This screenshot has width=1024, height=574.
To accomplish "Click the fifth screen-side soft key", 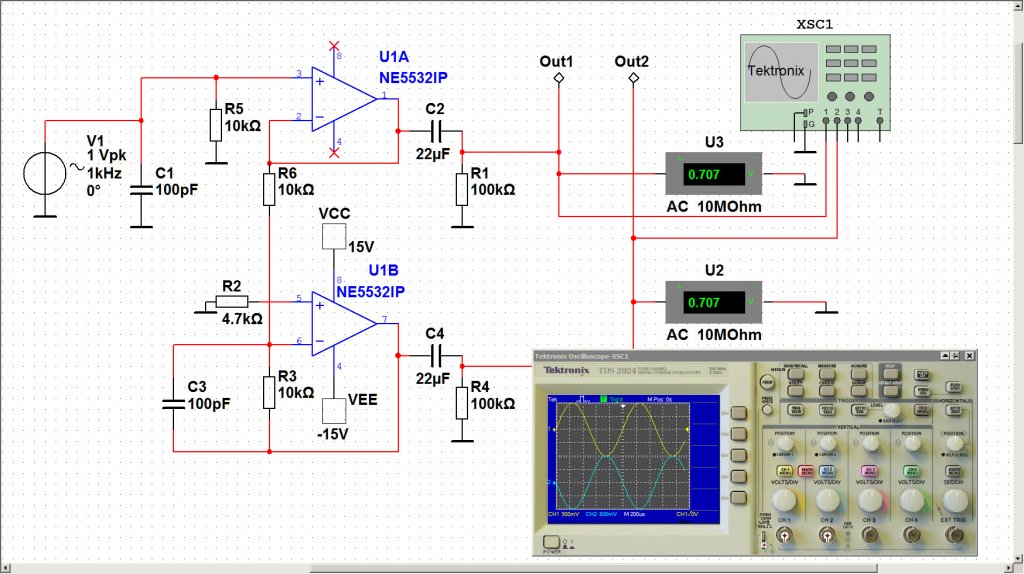I will pyautogui.click(x=738, y=497).
